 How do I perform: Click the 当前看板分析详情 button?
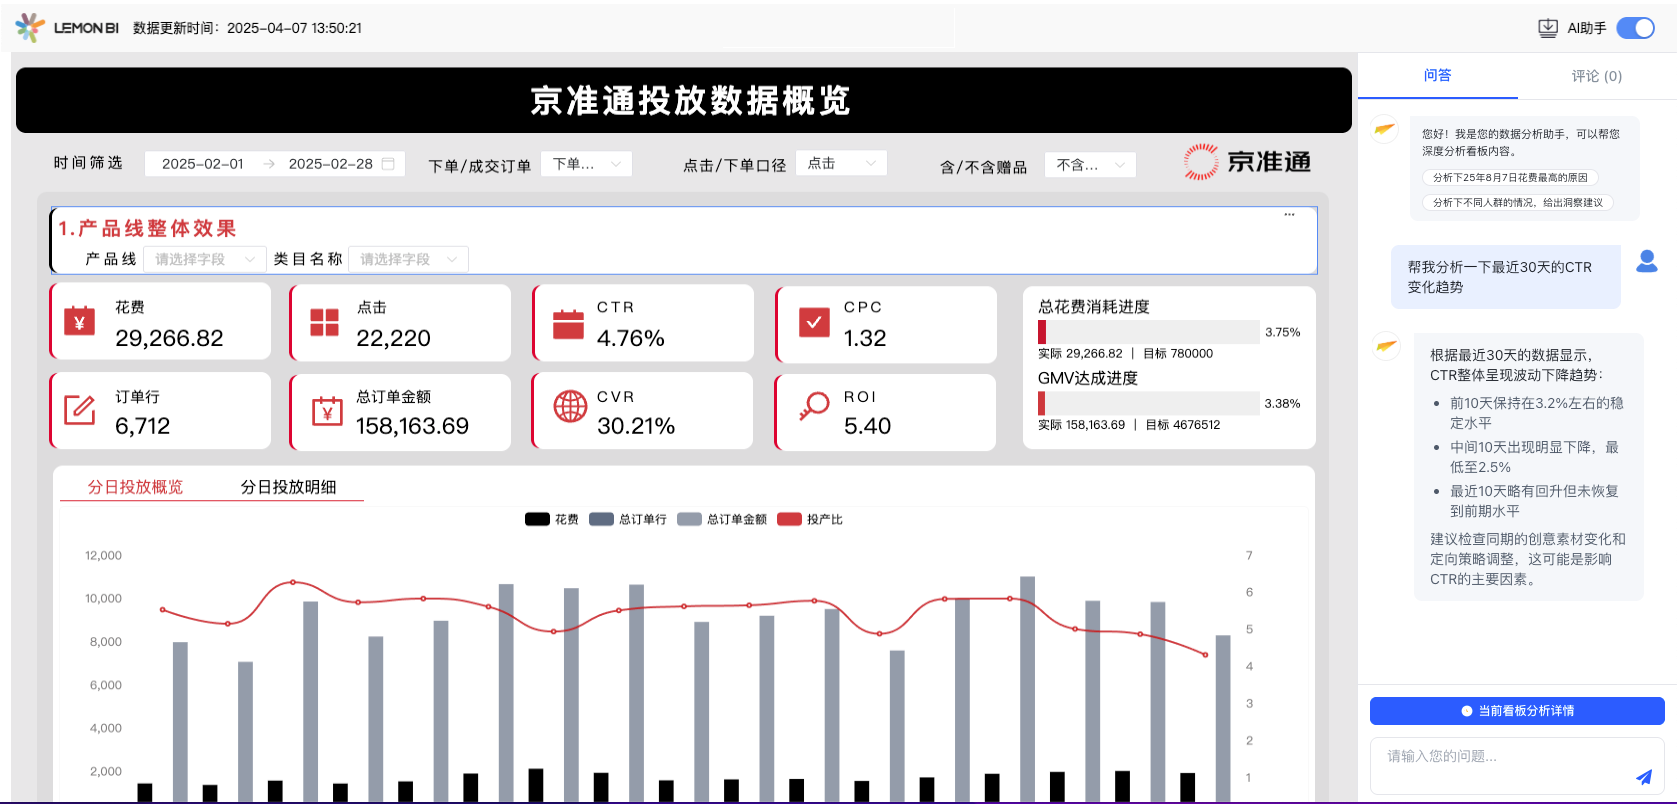pos(1517,711)
